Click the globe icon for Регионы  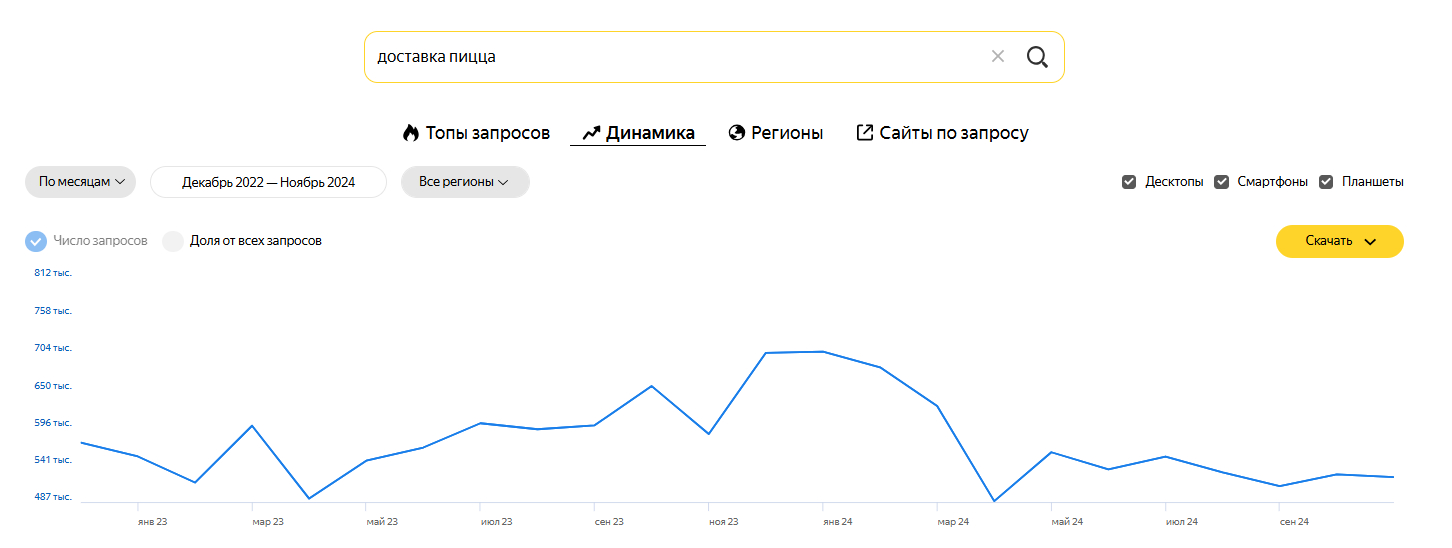737,133
